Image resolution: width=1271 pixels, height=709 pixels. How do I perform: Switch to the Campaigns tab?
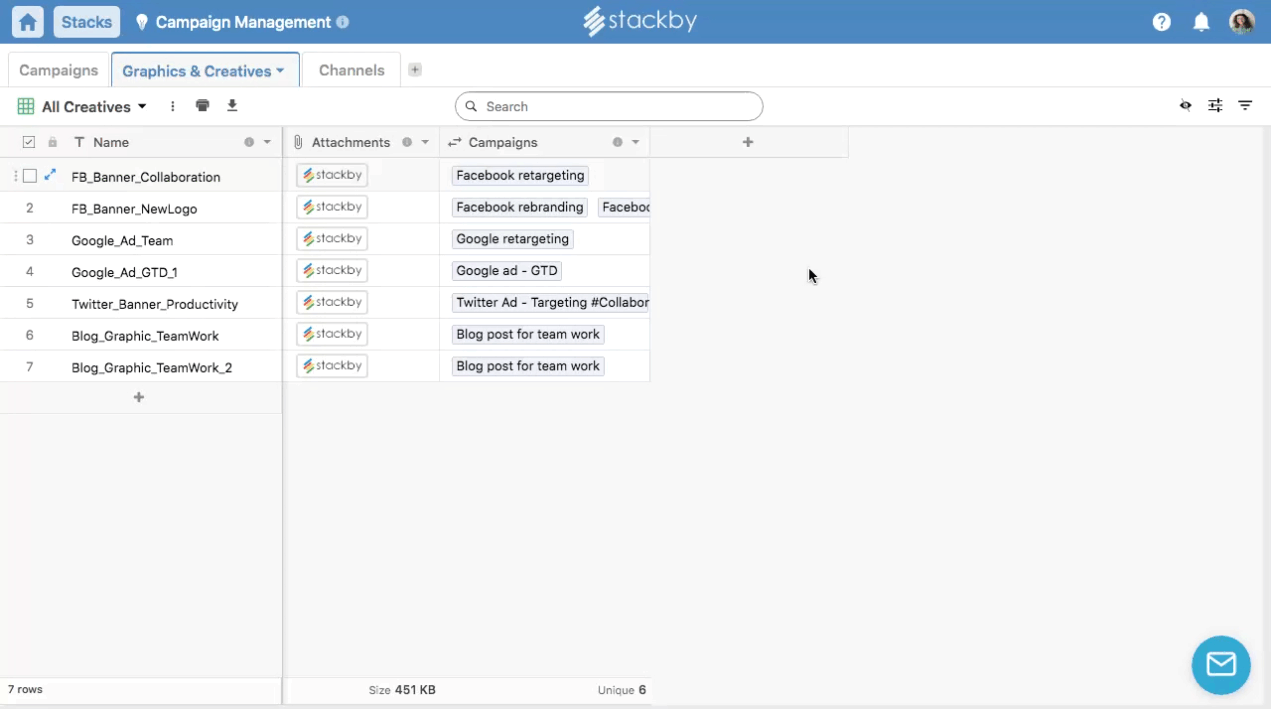[59, 70]
